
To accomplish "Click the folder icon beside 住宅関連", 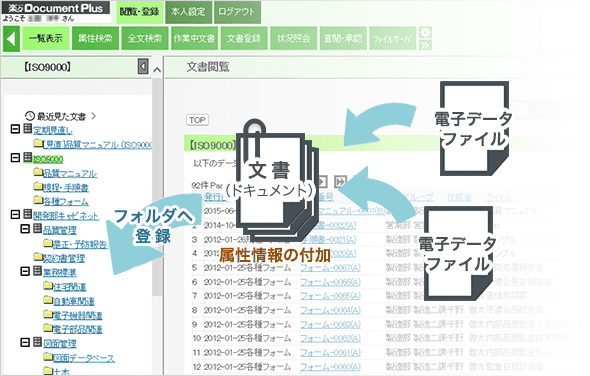I will [x=48, y=285].
